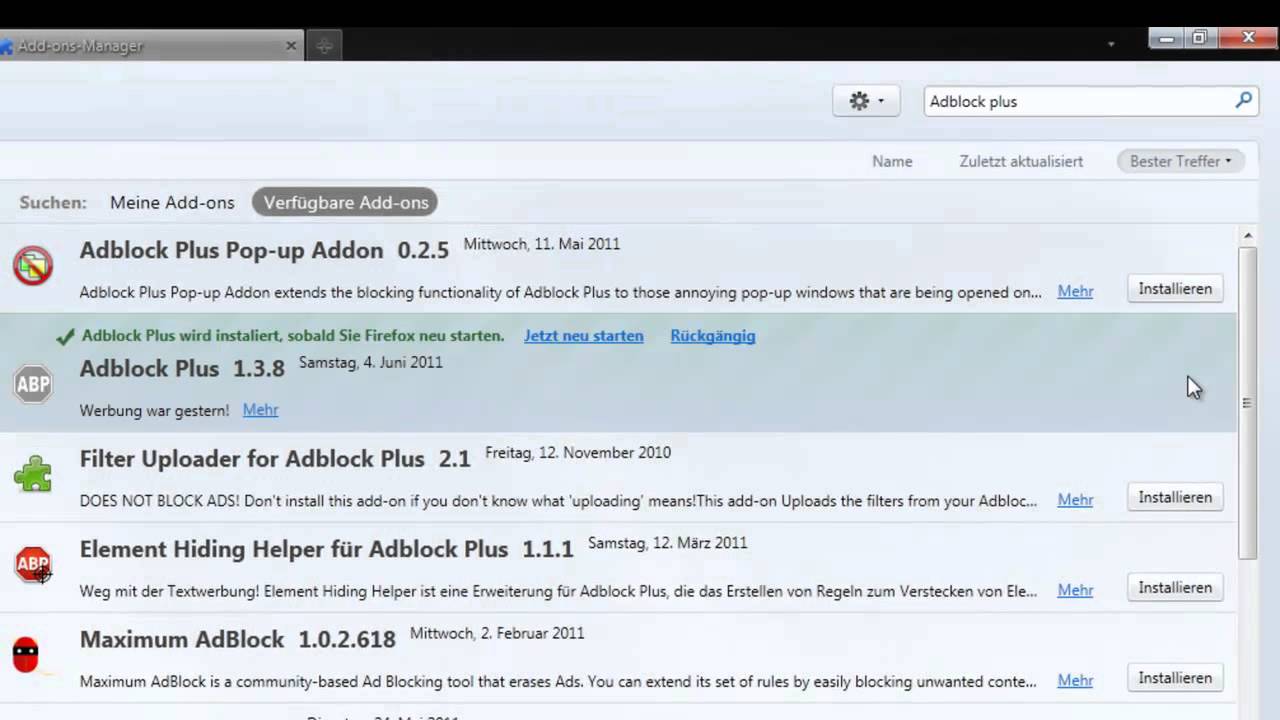Click the DOES NOT BLOCK ADS description text

(x=559, y=500)
